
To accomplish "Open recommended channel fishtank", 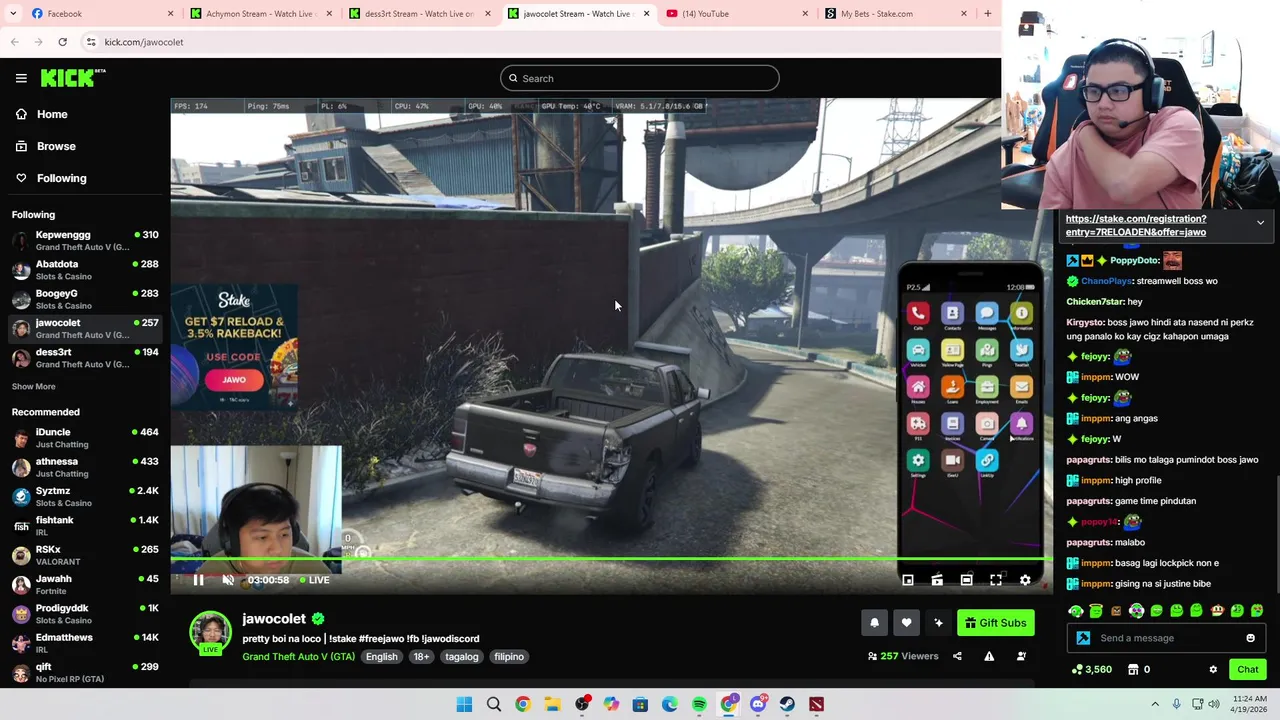I will coord(85,526).
